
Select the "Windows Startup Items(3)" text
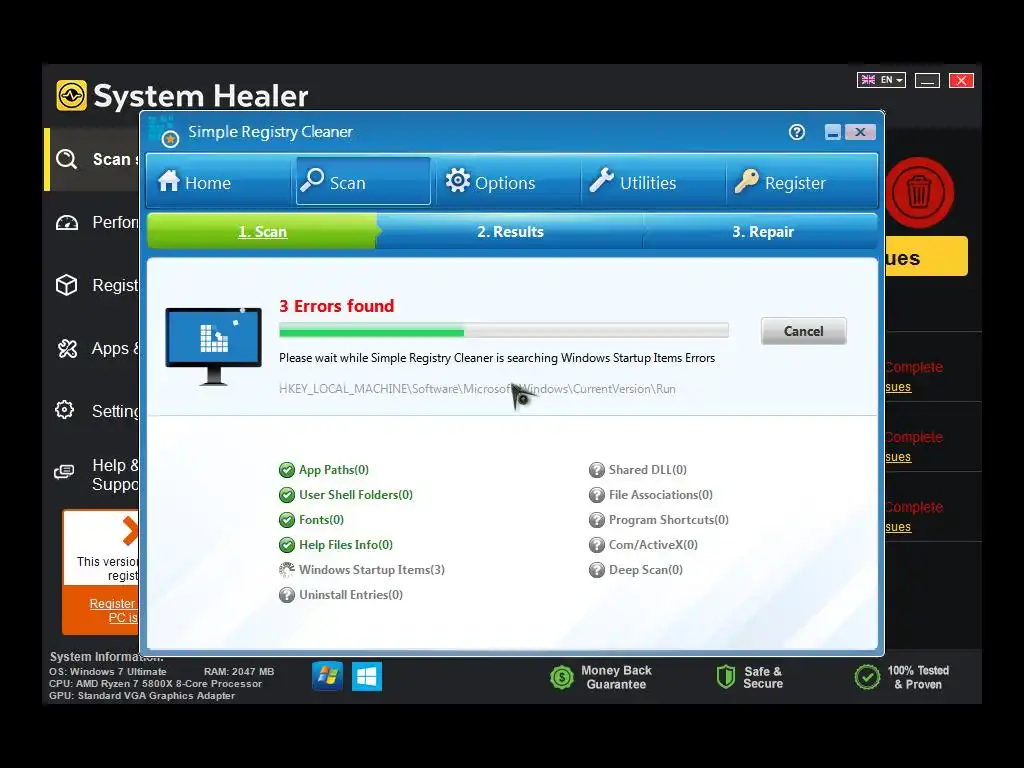pos(372,569)
